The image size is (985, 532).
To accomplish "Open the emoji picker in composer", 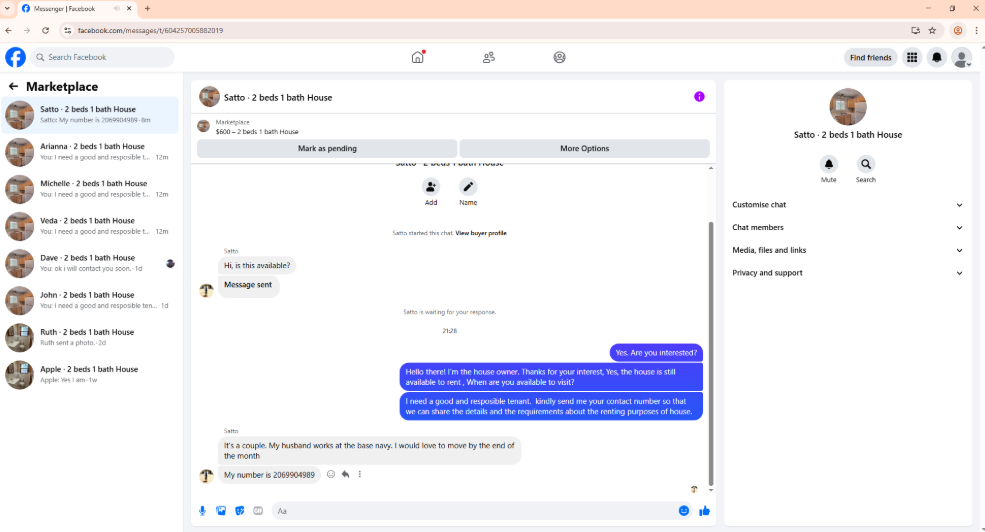I will click(684, 511).
